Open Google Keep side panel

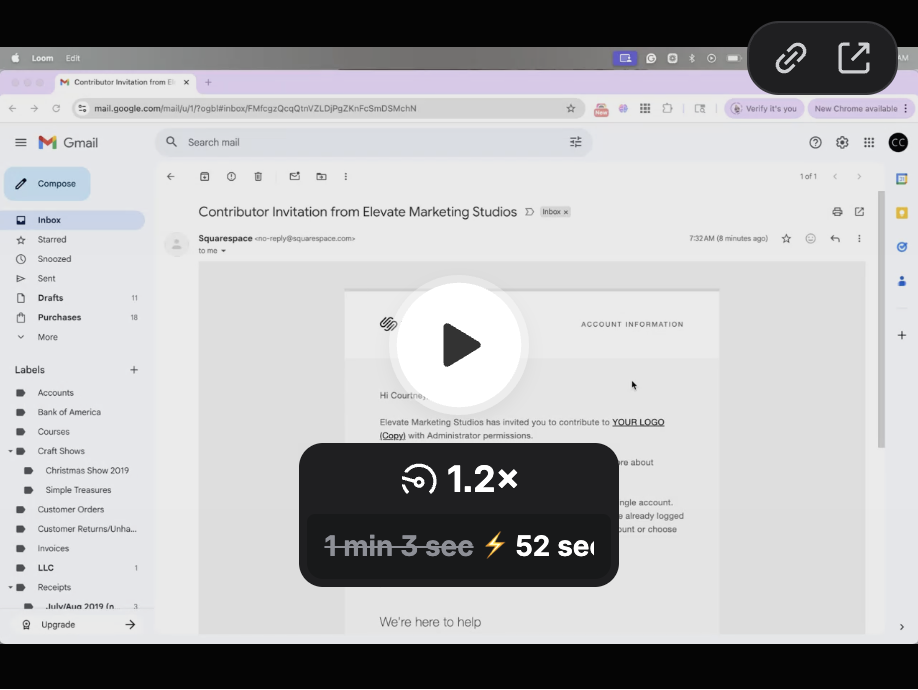tap(902, 213)
